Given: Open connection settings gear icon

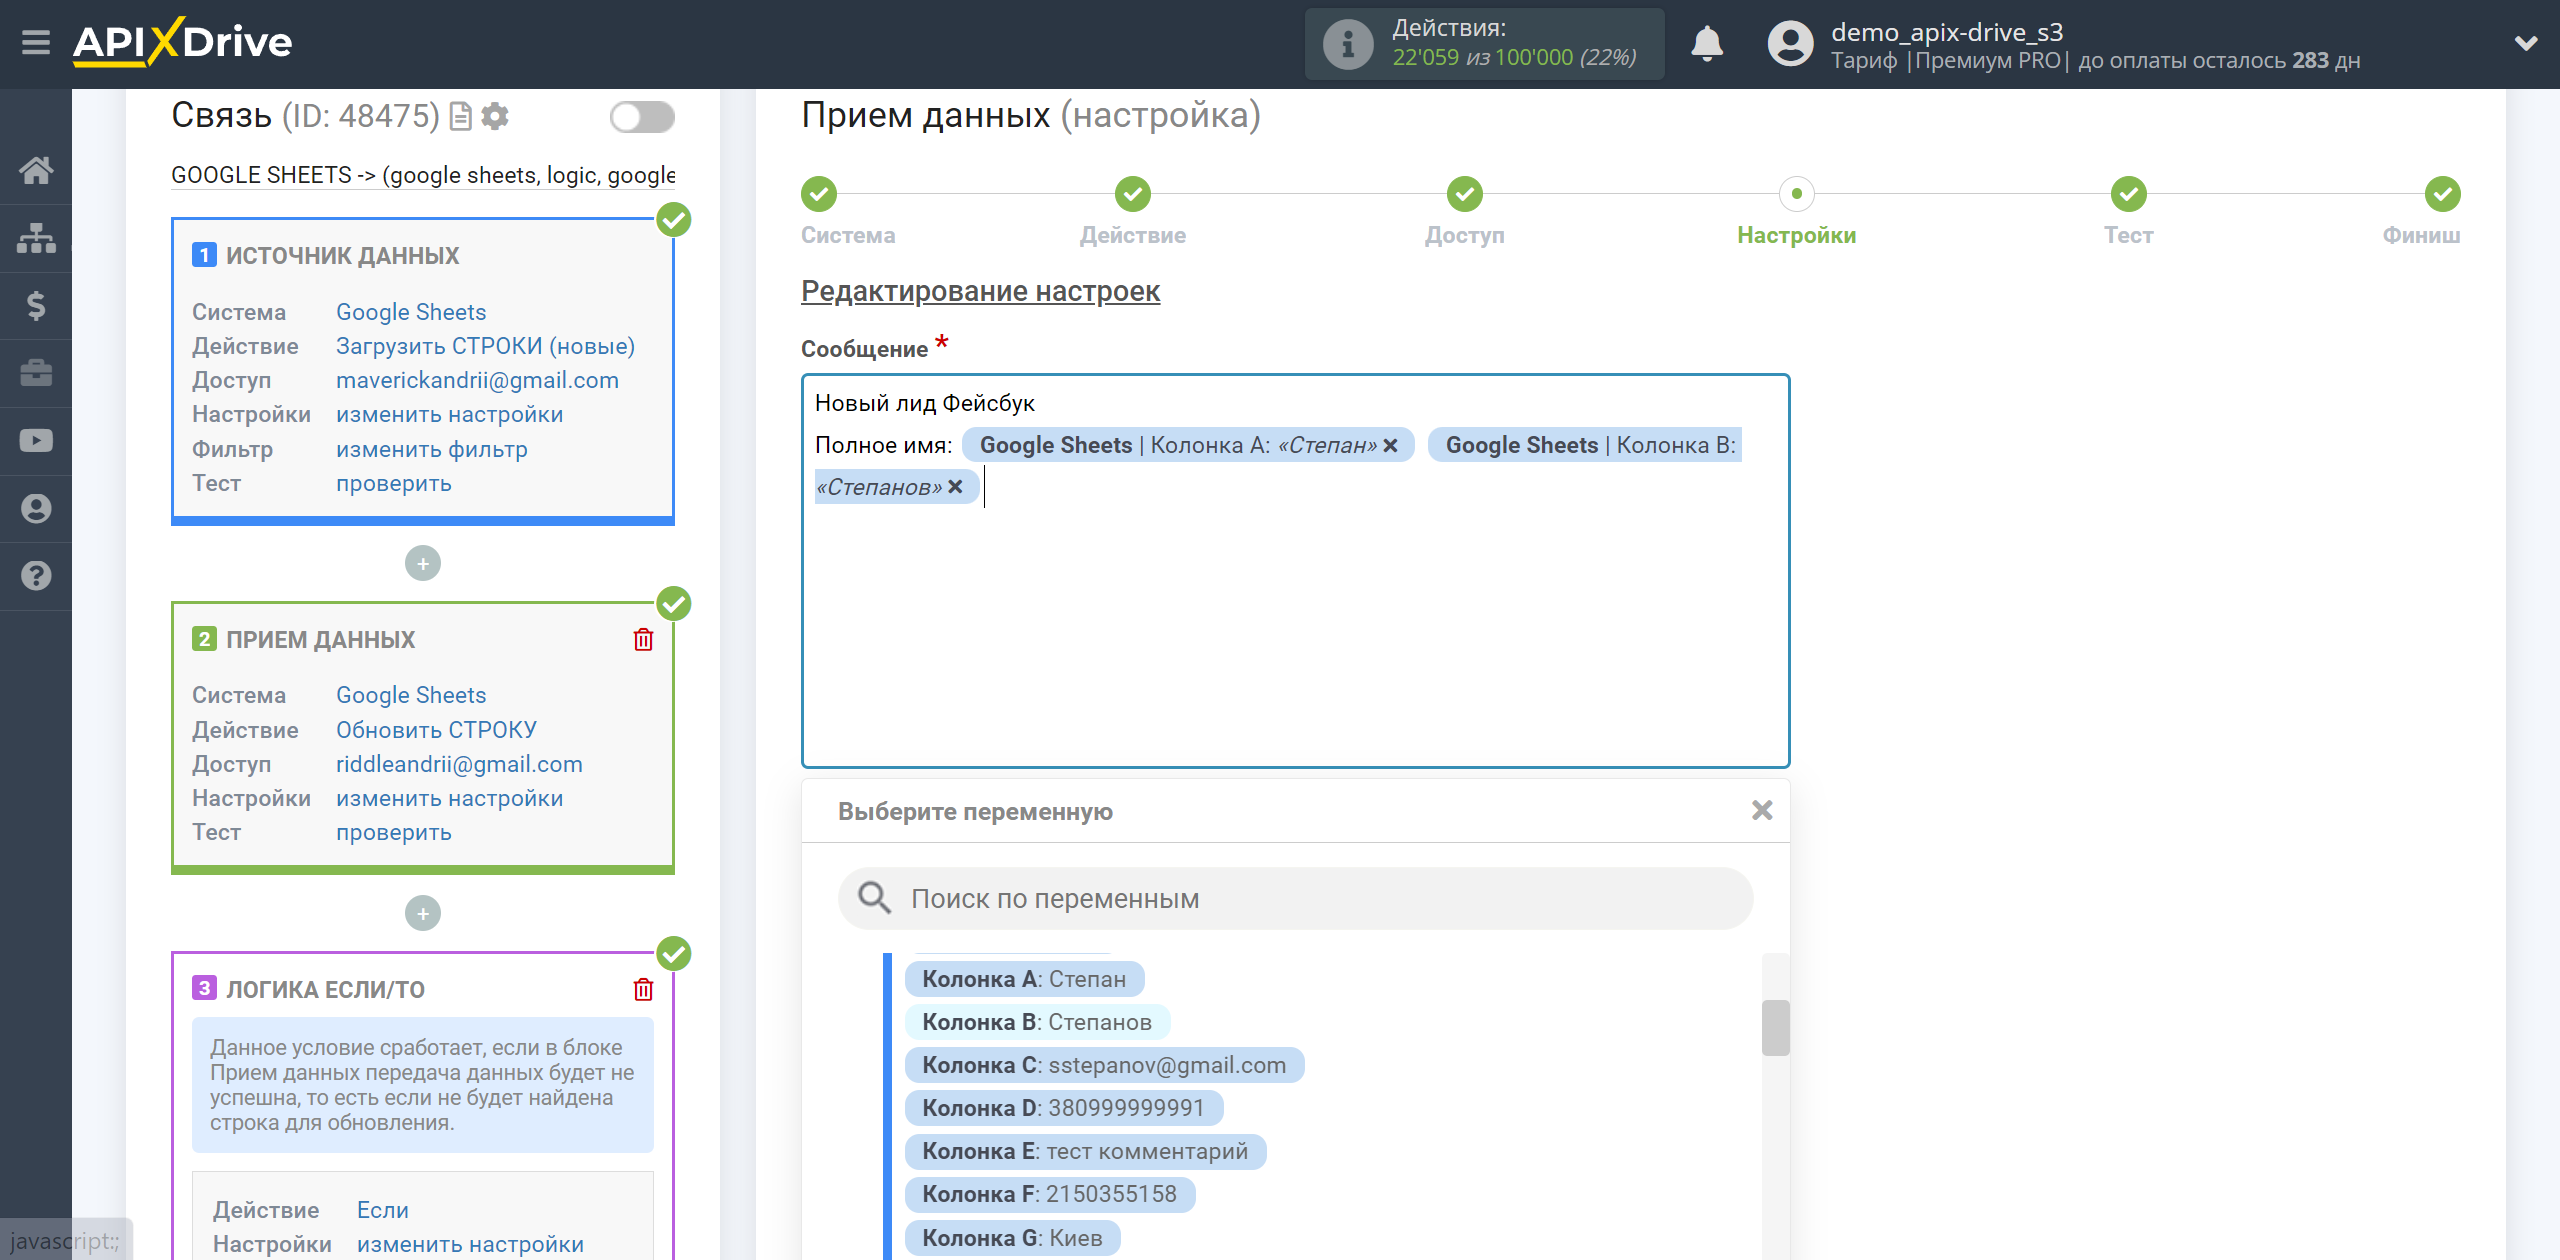Looking at the screenshot, I should [495, 116].
